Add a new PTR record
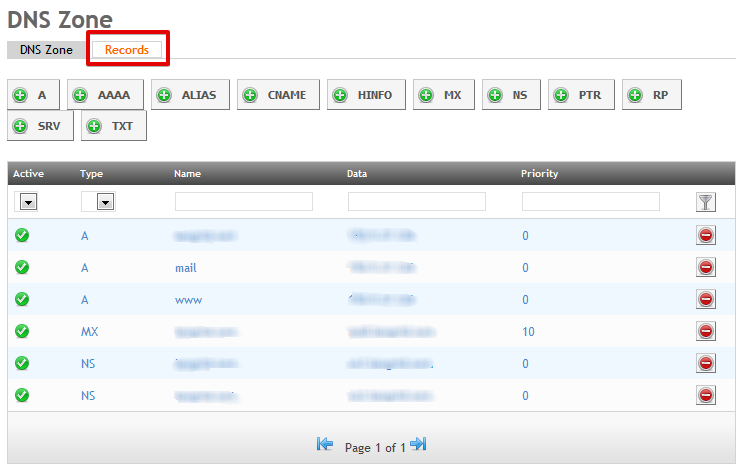745x470 pixels. pyautogui.click(x=581, y=95)
